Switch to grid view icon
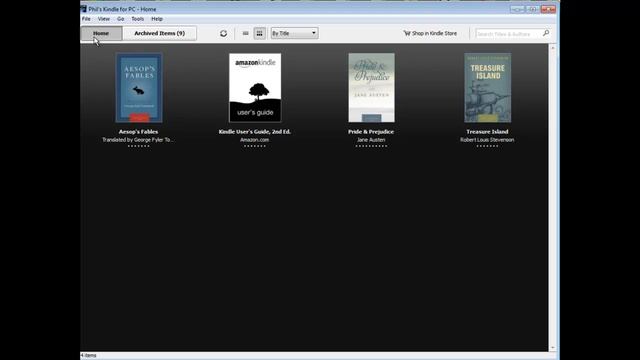640x360 pixels. 259,33
